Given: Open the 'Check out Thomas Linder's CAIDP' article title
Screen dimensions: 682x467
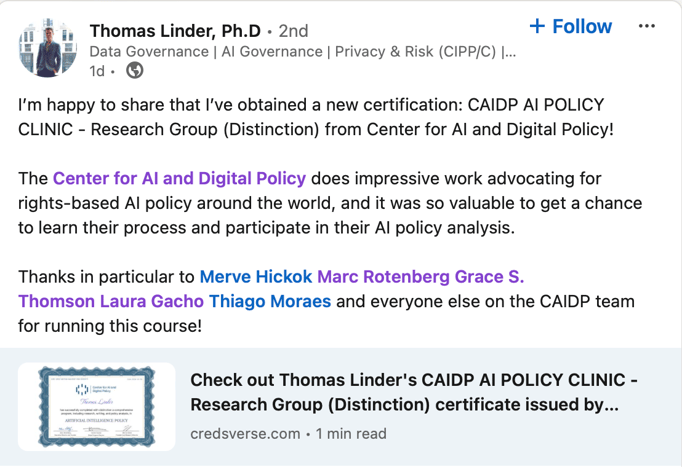Looking at the screenshot, I should click(x=414, y=393).
